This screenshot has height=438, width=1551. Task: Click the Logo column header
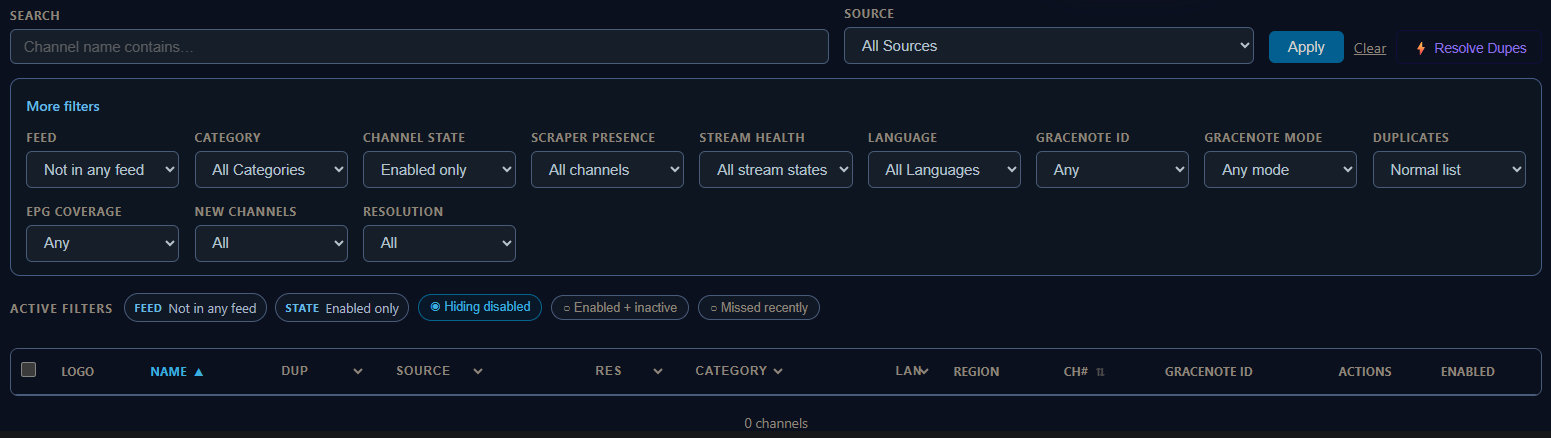click(x=77, y=371)
